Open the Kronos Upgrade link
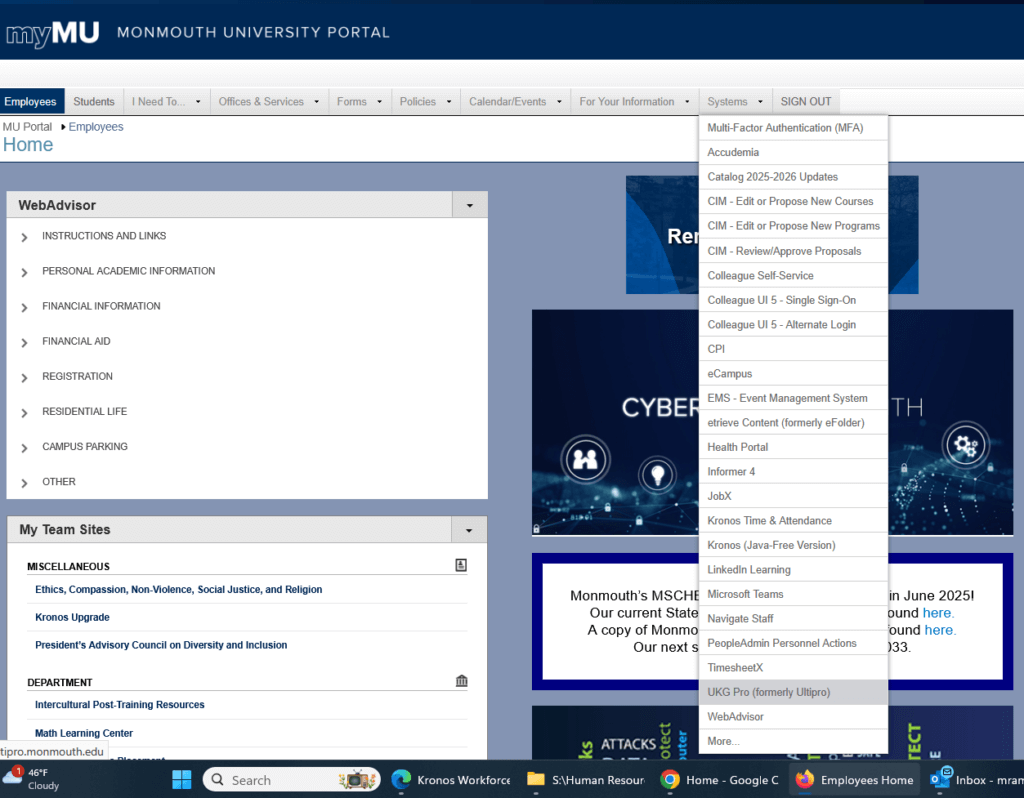This screenshot has width=1024, height=798. (x=71, y=617)
